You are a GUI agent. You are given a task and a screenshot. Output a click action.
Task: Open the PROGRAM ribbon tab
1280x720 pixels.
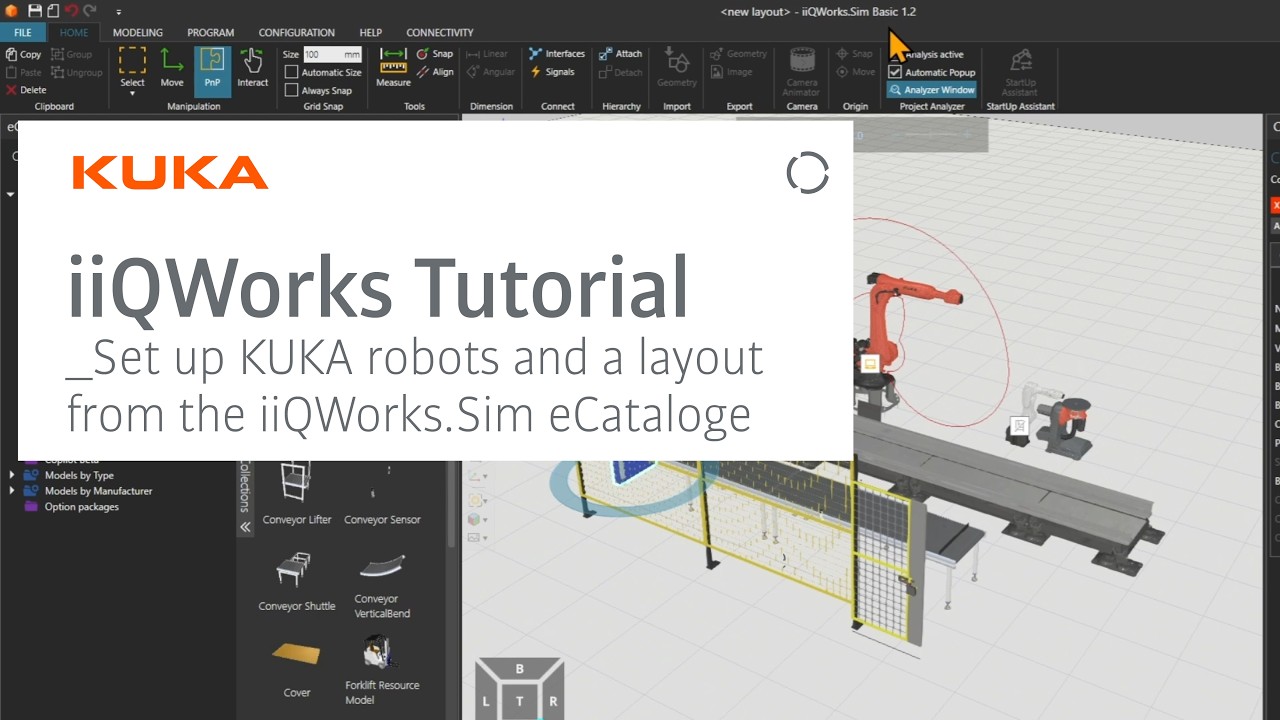(211, 32)
